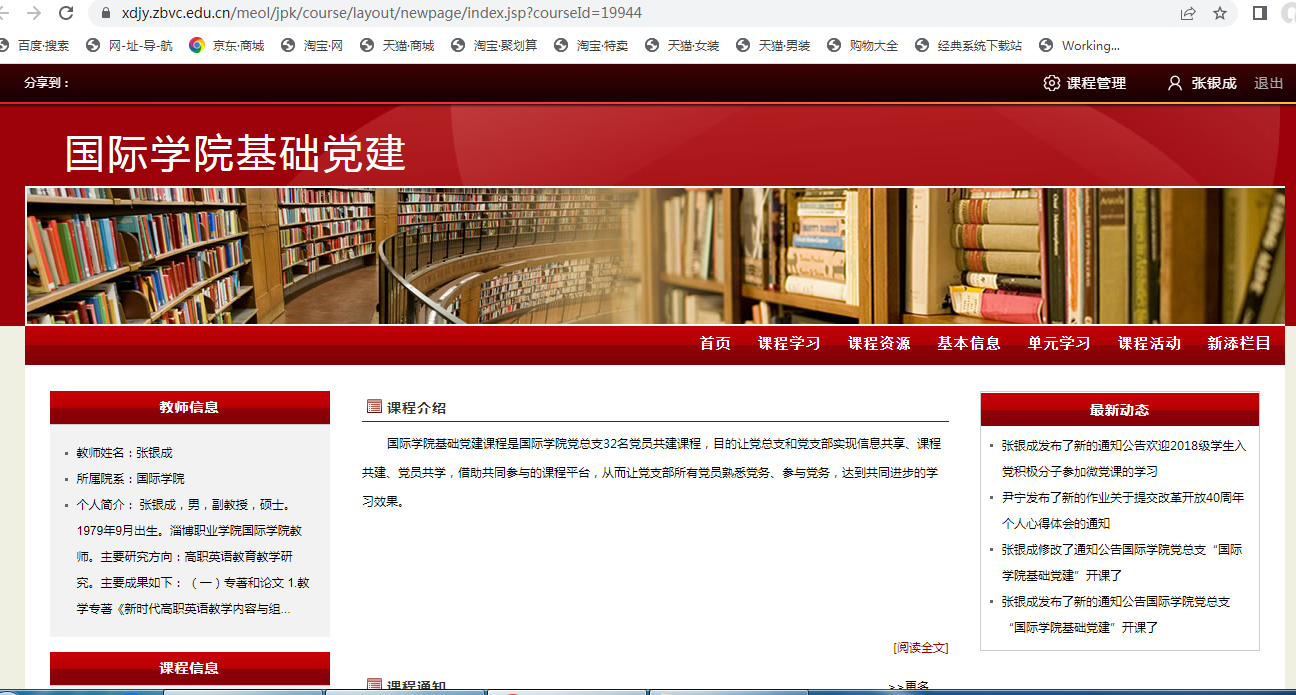
Task: Open the 基本信息 menu item
Action: [x=968, y=343]
